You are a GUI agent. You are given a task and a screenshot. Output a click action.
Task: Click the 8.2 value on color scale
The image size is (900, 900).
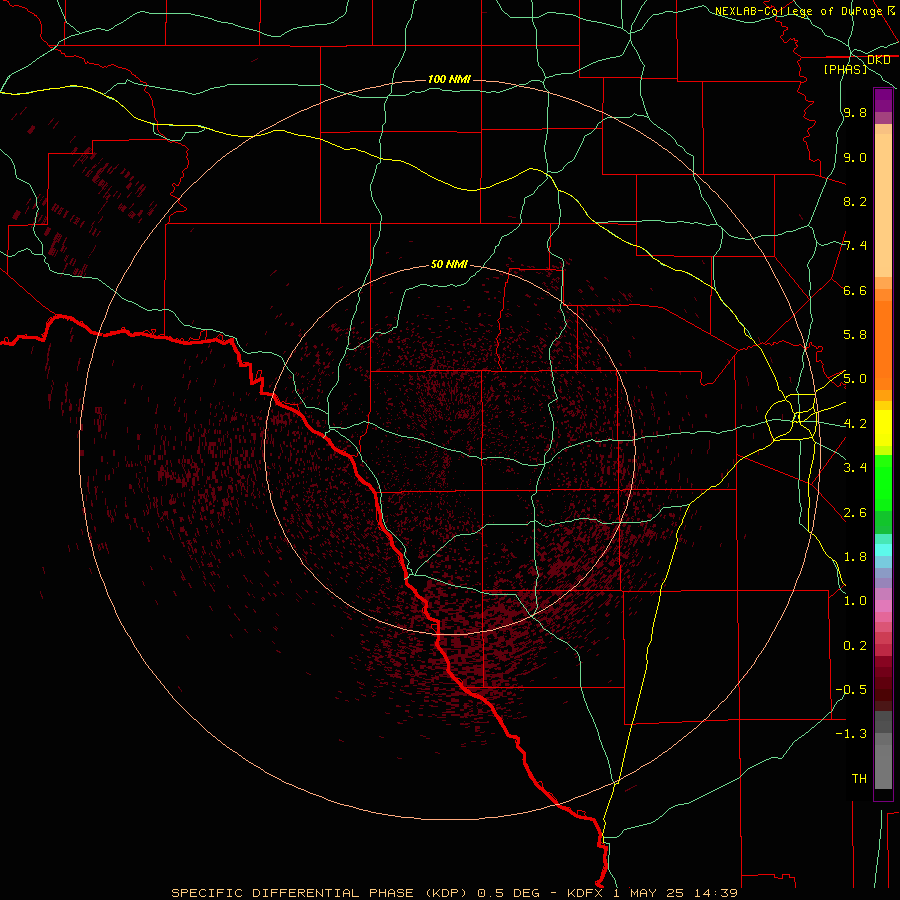coord(855,201)
